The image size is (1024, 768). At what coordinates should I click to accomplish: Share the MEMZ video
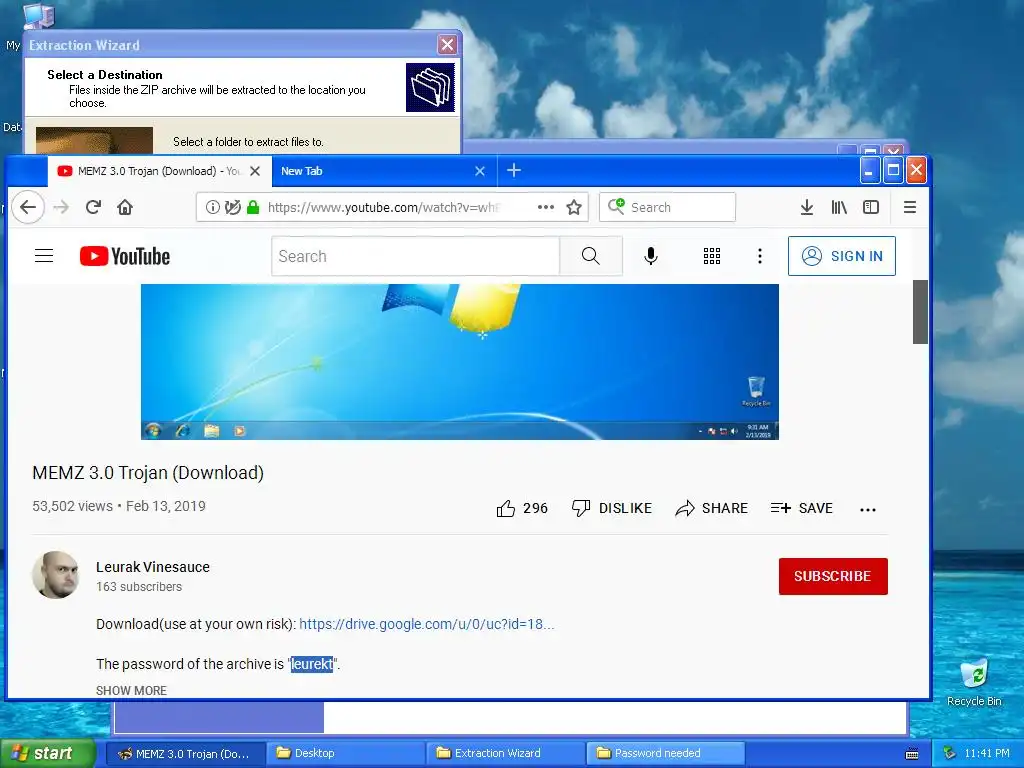point(711,508)
